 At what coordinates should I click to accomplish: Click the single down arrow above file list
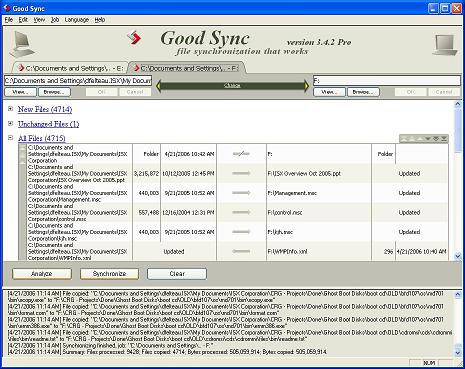[428, 139]
